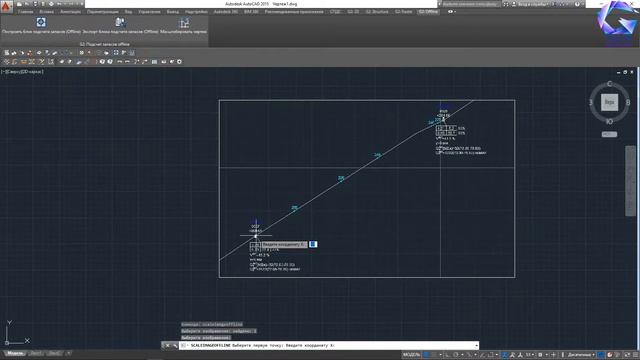Click the Plot icon in quick access toolbar

52,4
